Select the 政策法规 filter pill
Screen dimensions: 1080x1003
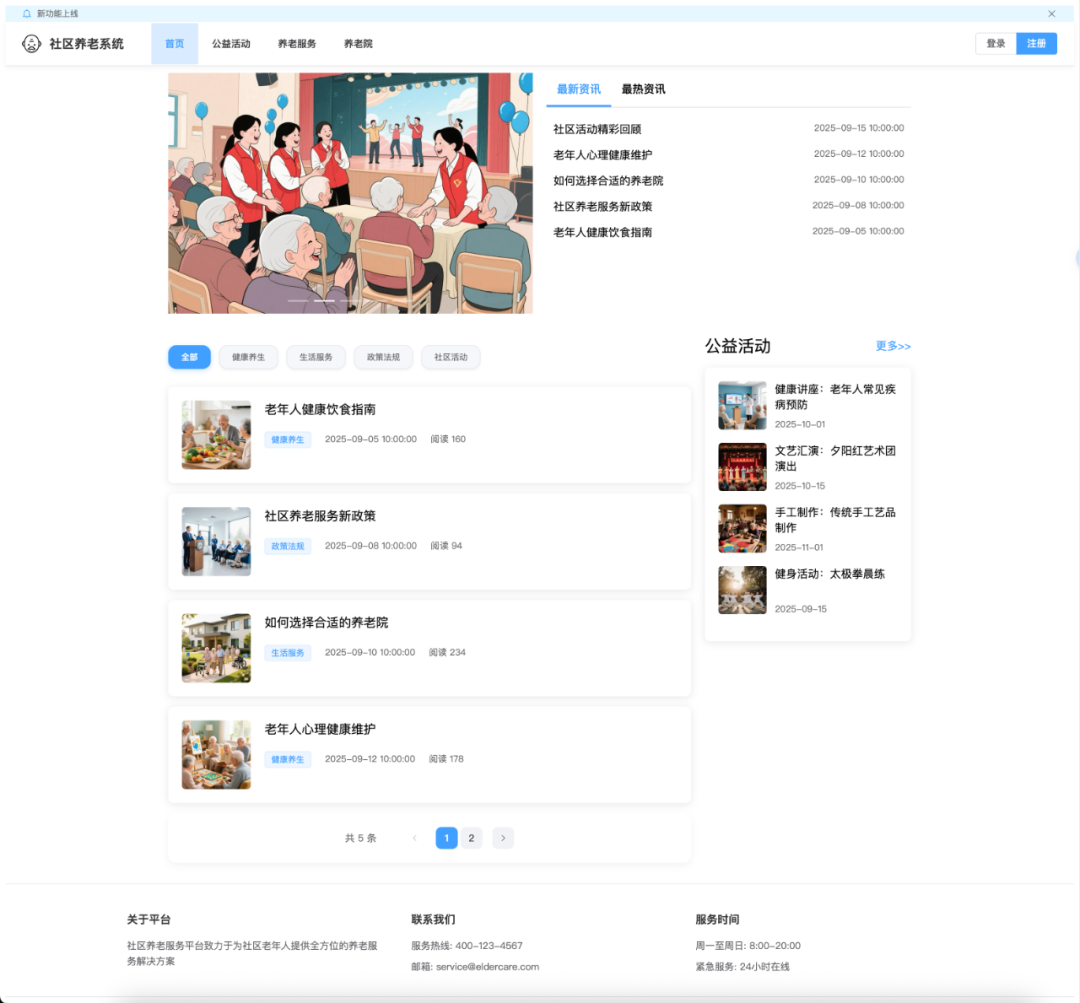point(383,357)
